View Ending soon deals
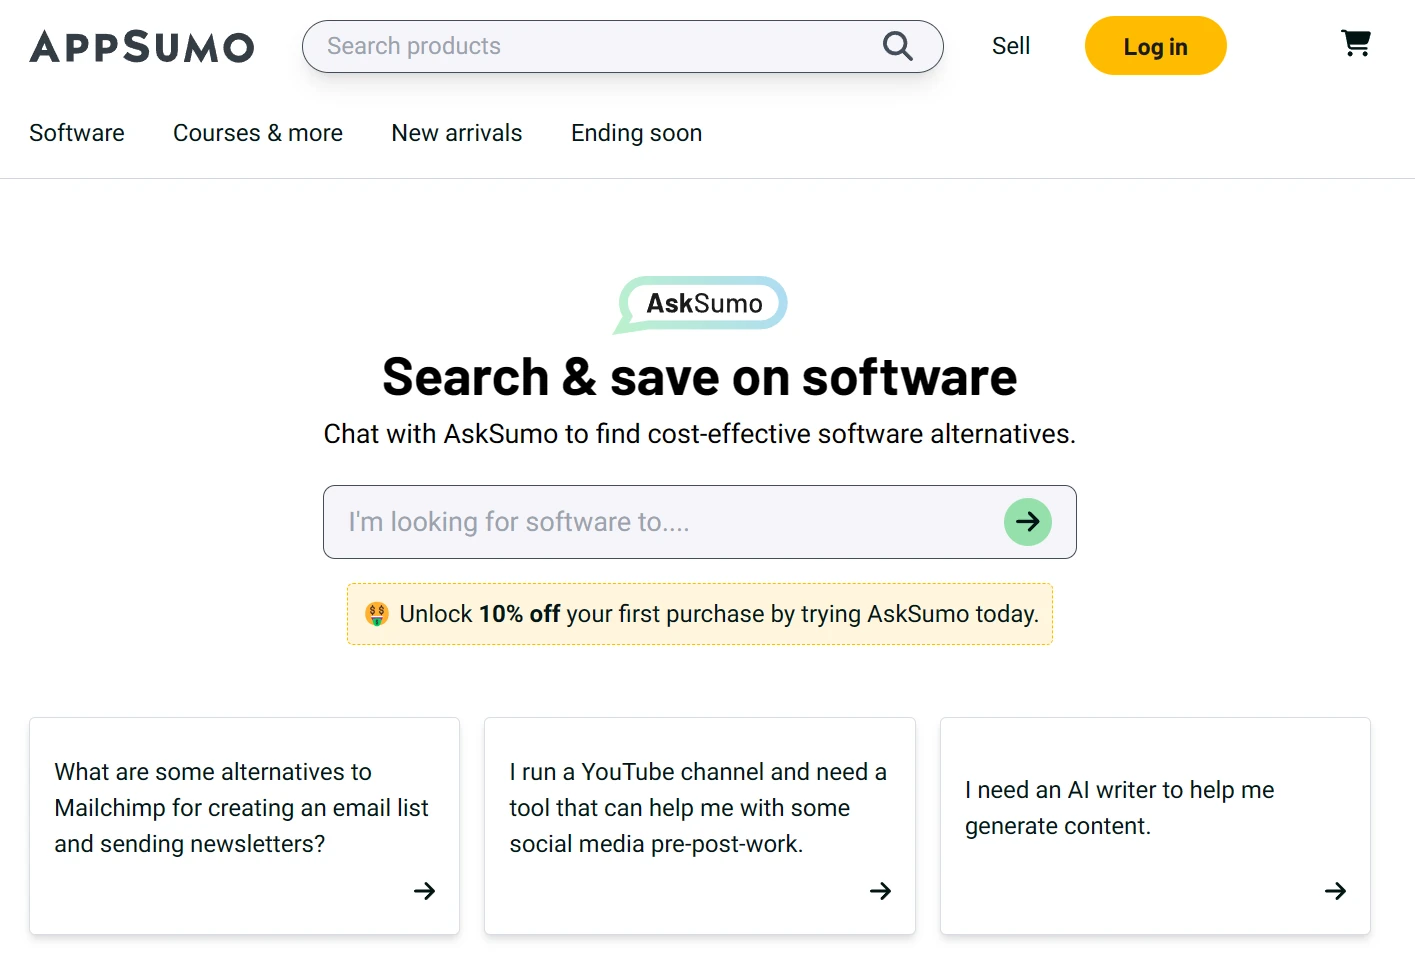Screen dimensions: 1415x957 point(636,133)
